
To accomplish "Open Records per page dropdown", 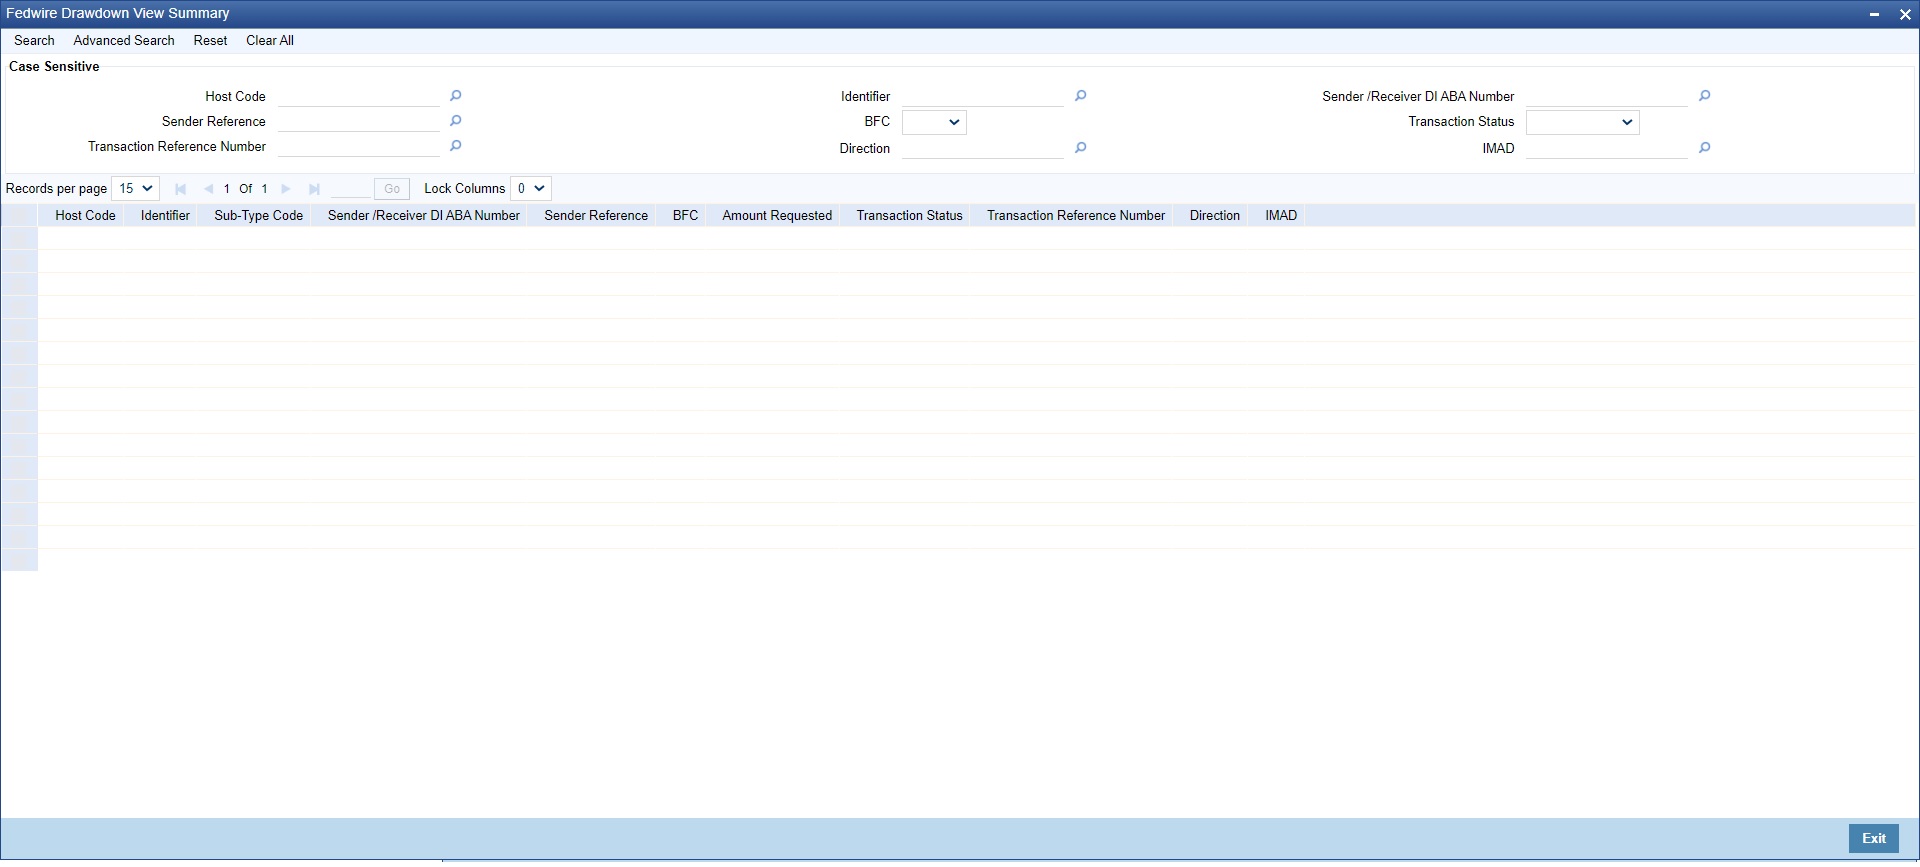I will (135, 188).
